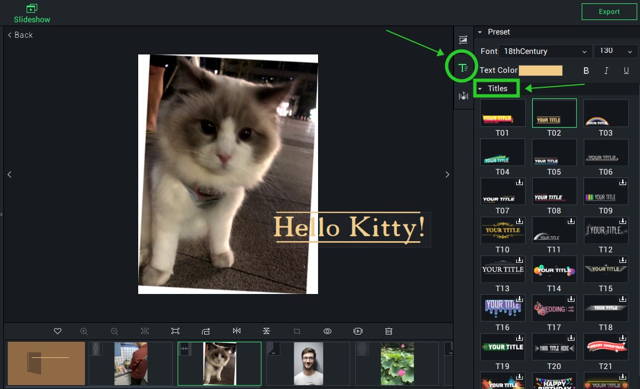Select the T06 title preset
This screenshot has height=389, width=640.
click(x=606, y=152)
